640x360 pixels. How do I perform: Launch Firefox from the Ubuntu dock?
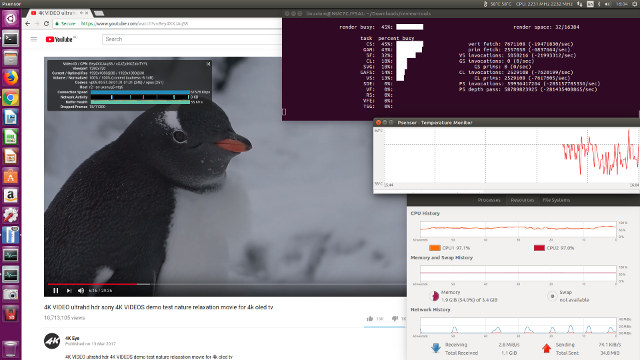click(11, 78)
